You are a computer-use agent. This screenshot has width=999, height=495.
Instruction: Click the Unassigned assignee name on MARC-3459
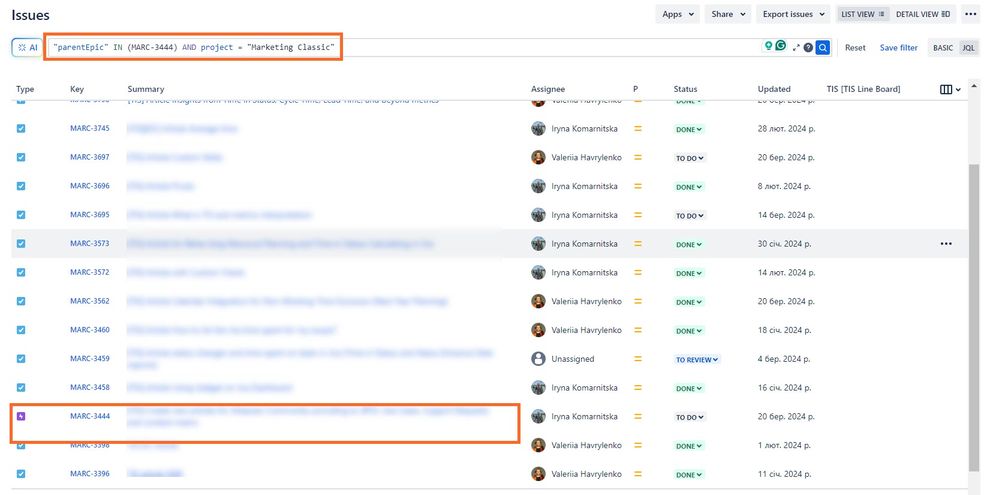[573, 359]
